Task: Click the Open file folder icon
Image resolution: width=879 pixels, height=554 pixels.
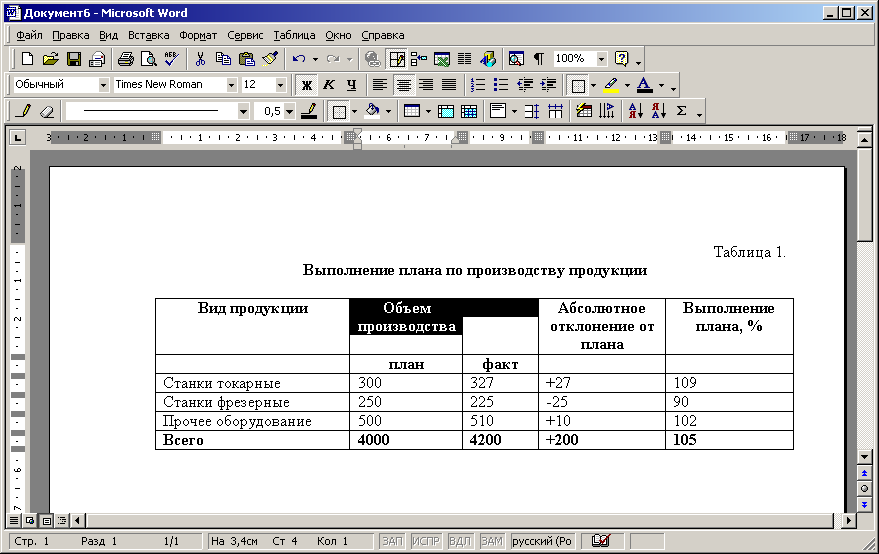Action: click(50, 59)
